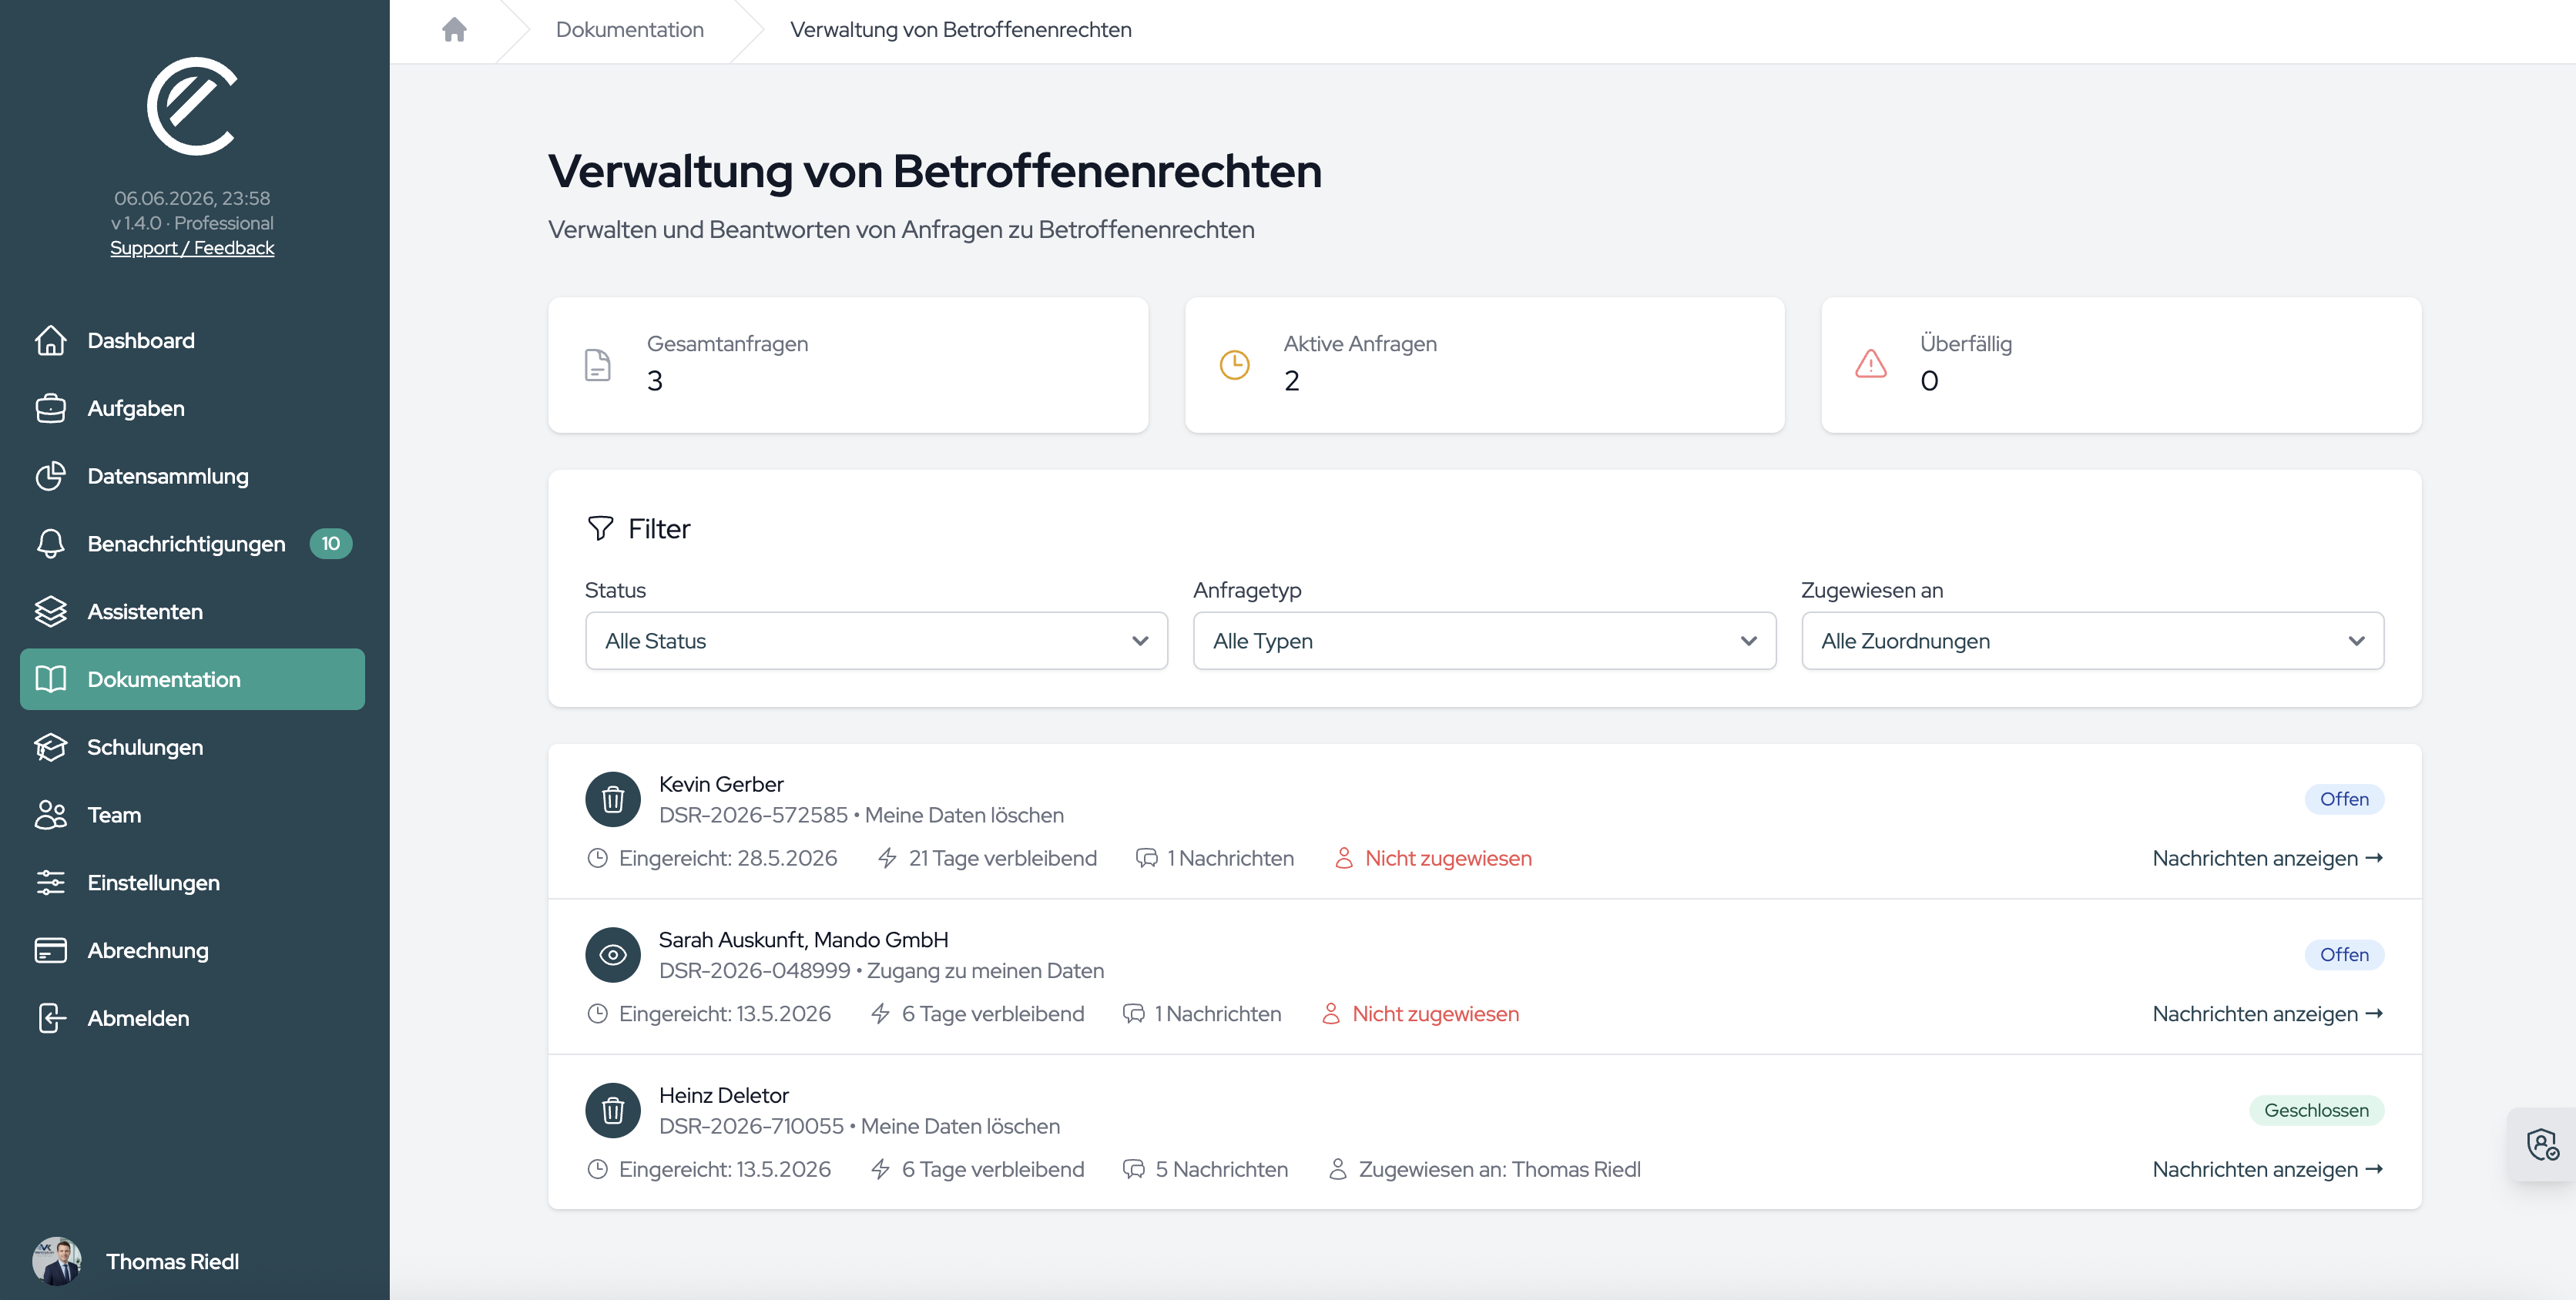Open the Alle Typen dropdown

pos(1484,641)
